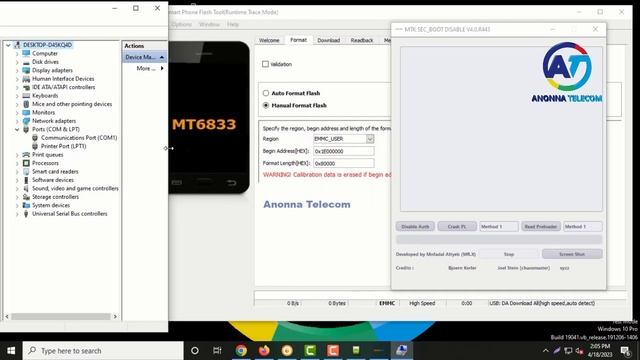Click the Type here to search box
This screenshot has width=640, height=360.
pyautogui.click(x=103, y=351)
